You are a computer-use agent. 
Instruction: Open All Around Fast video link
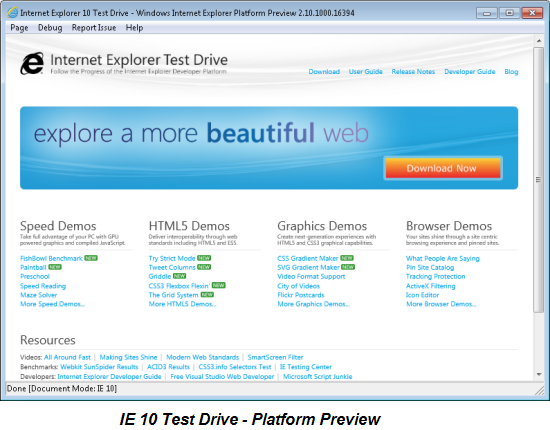tap(67, 357)
